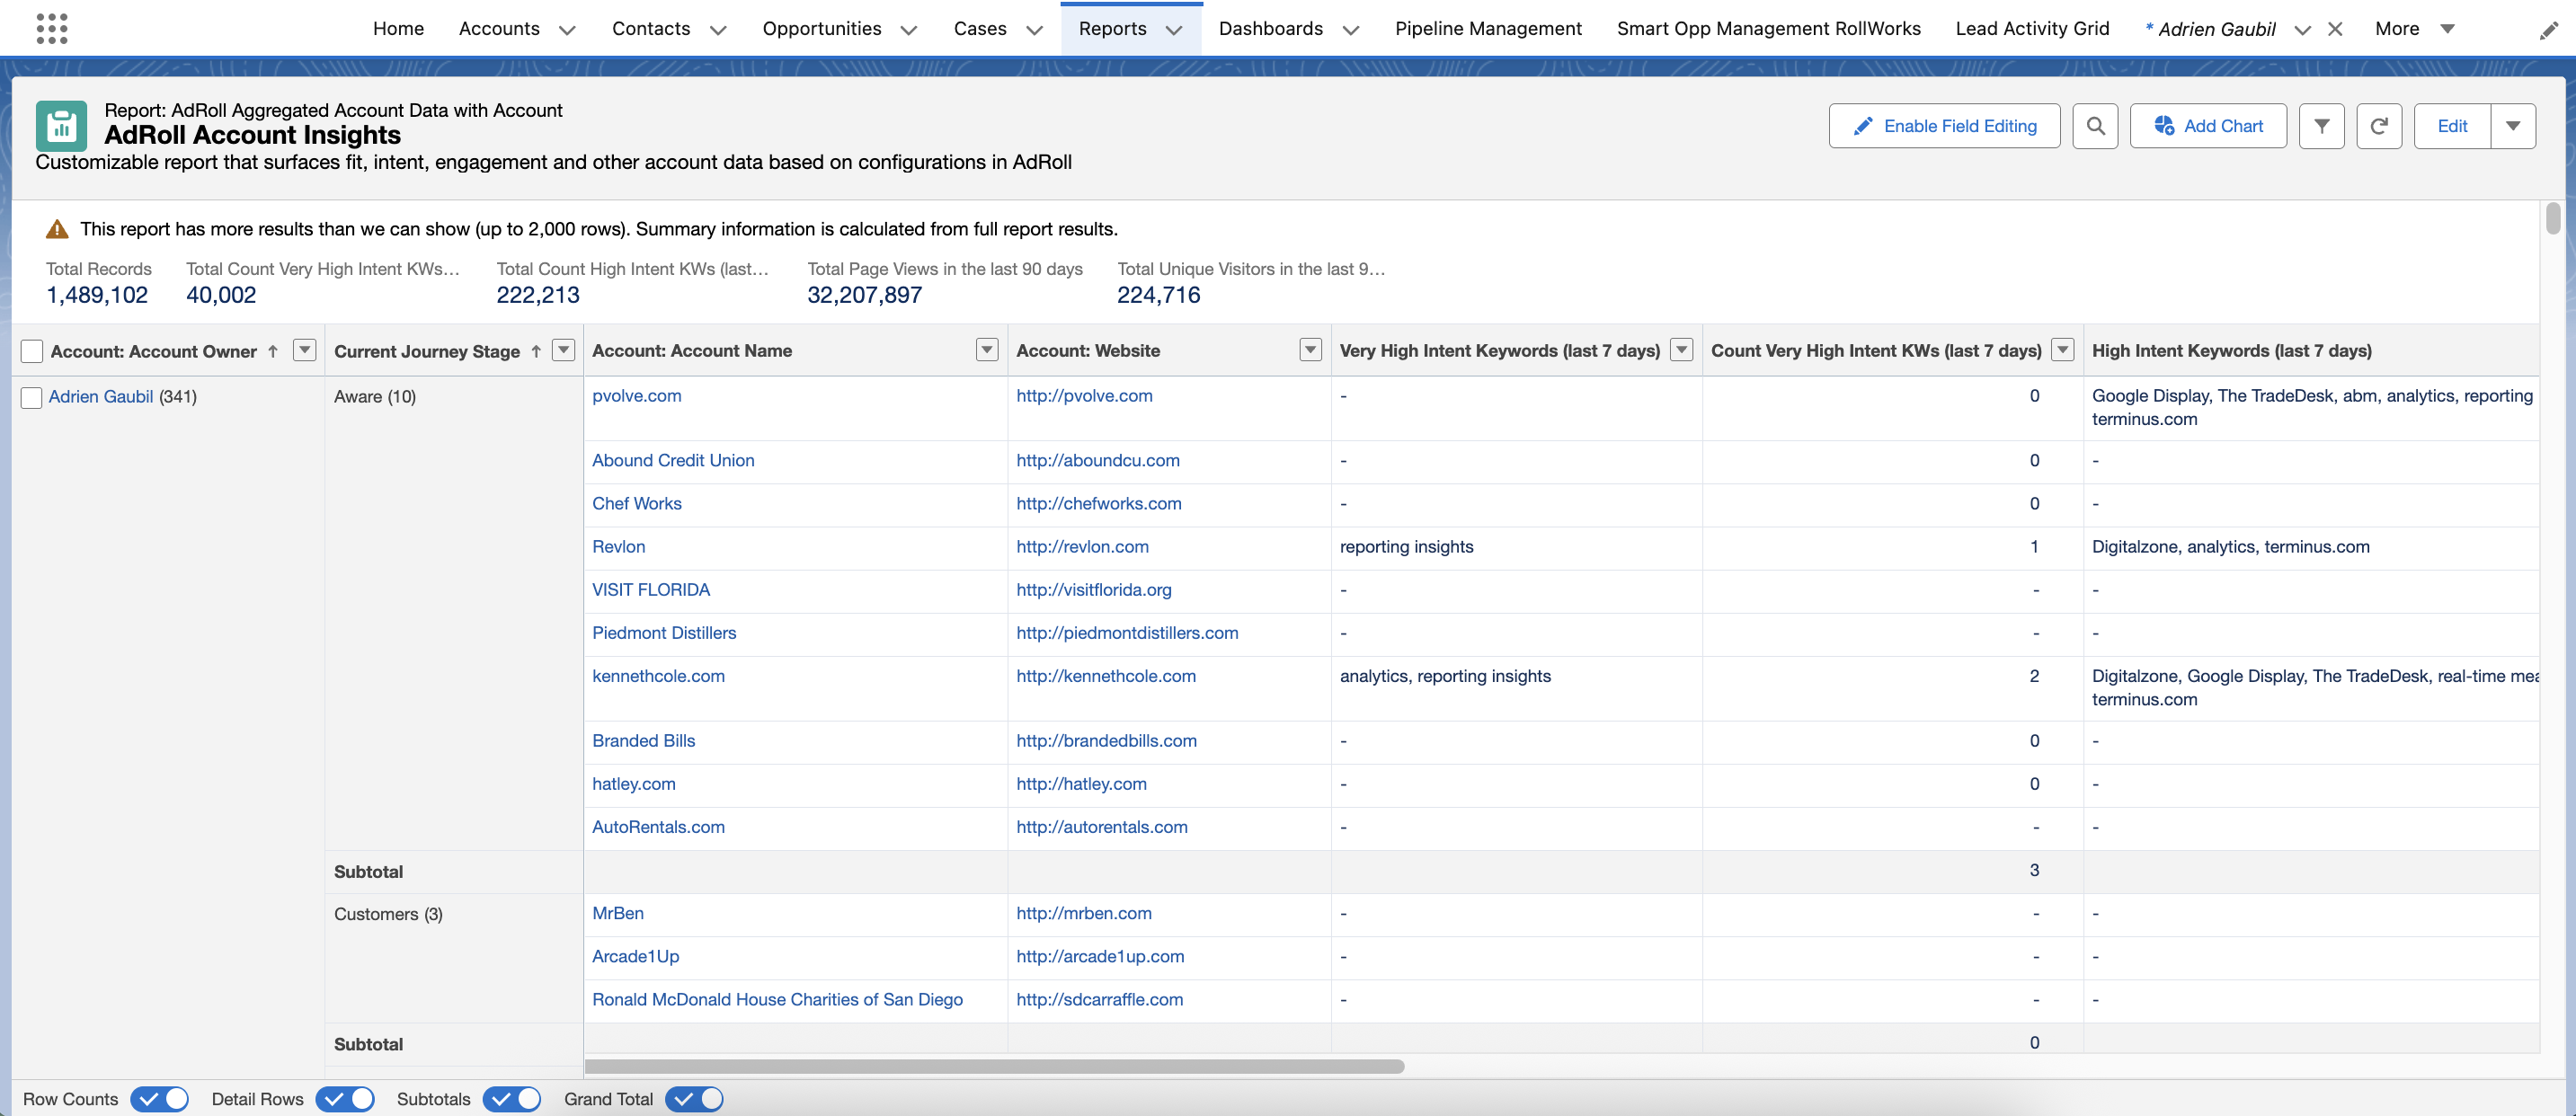Click the search report table magnifier icon
The image size is (2576, 1116).
(2095, 126)
